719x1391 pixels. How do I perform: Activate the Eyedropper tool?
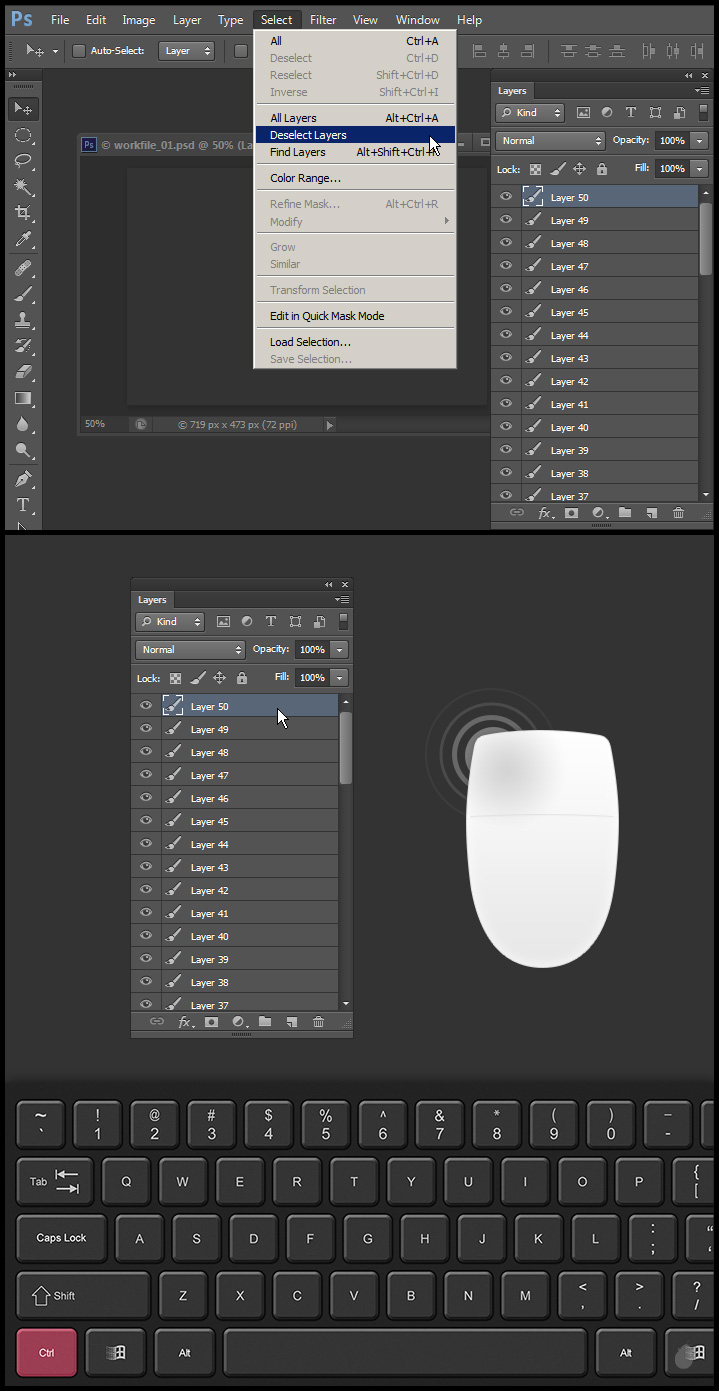pyautogui.click(x=24, y=239)
